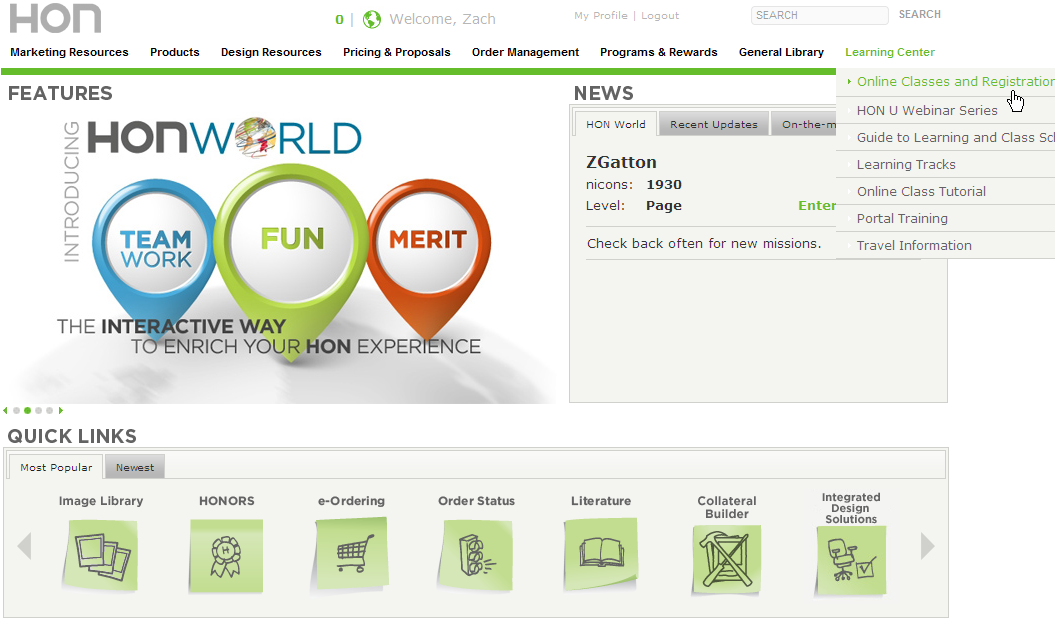Click the e-Ordering label
1055x633 pixels.
pos(351,501)
